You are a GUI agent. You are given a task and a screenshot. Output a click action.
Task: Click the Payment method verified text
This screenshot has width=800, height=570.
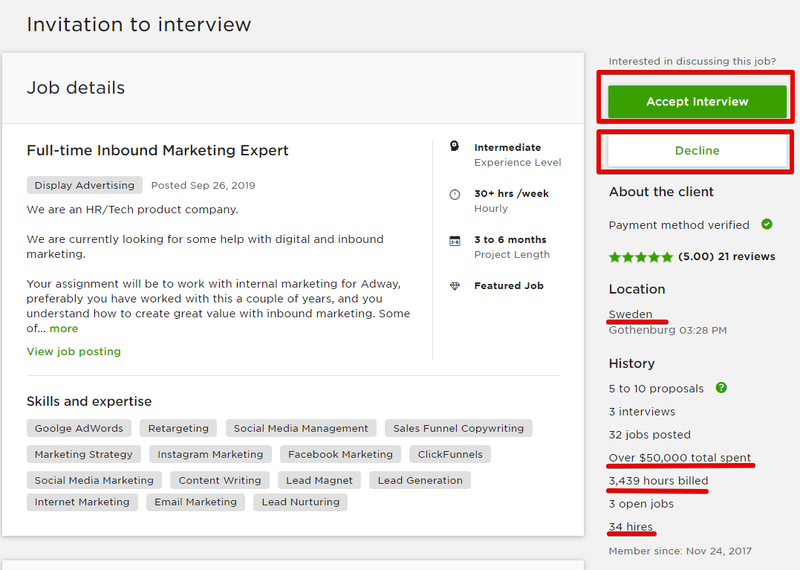coord(679,225)
